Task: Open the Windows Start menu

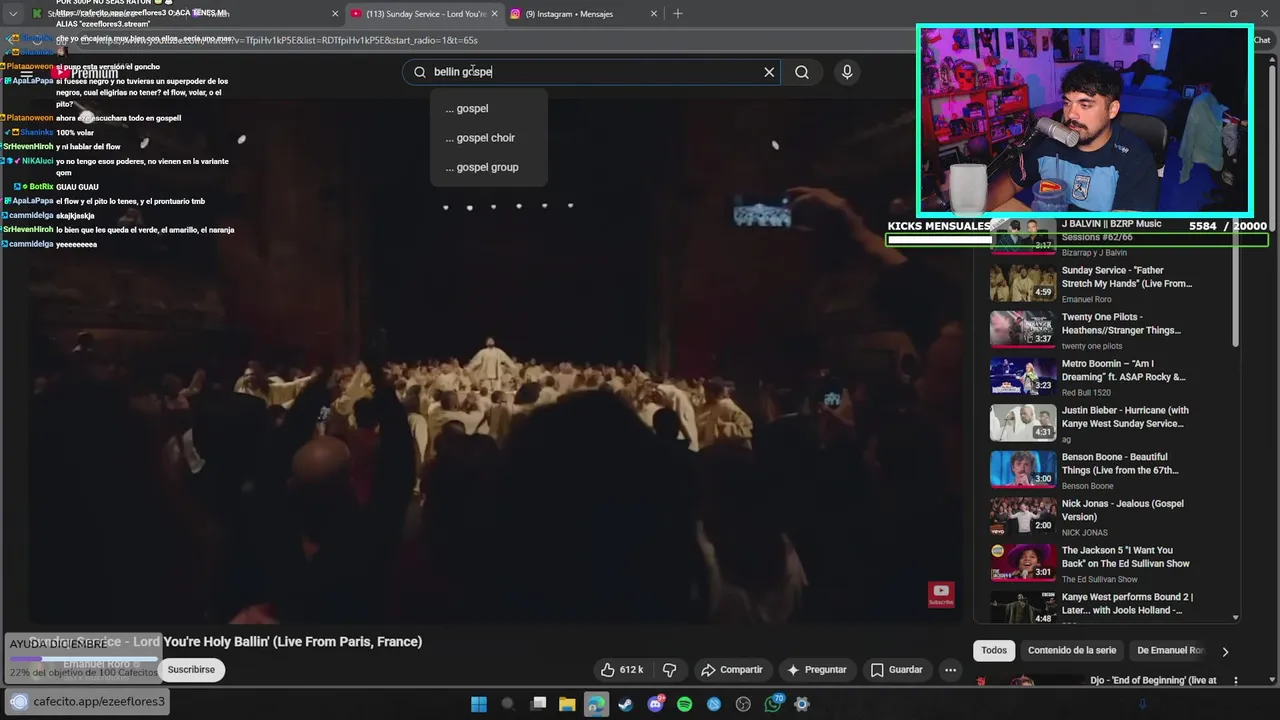Action: 479,704
